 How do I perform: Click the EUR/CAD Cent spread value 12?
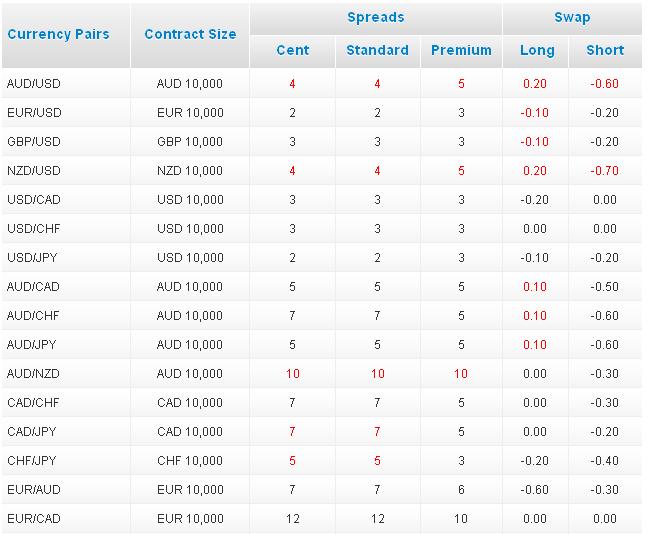293,519
